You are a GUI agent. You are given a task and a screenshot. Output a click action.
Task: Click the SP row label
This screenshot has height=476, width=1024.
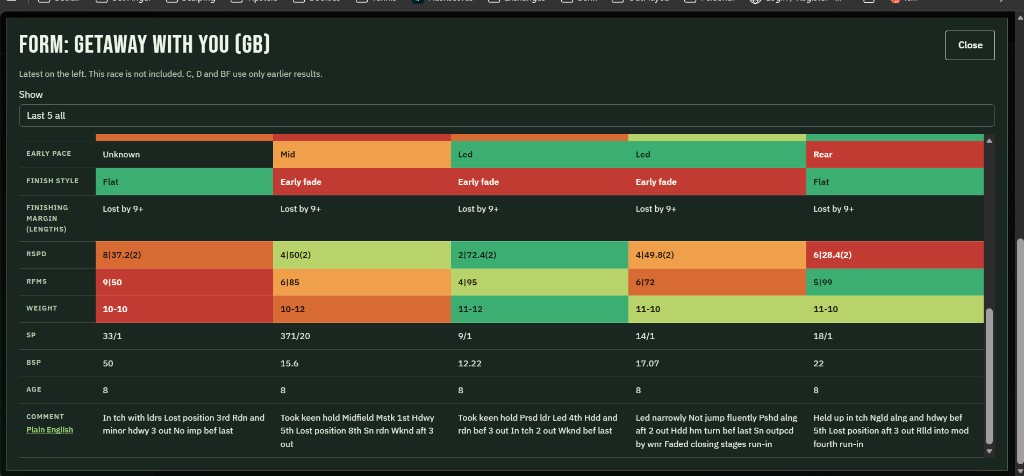coord(30,336)
